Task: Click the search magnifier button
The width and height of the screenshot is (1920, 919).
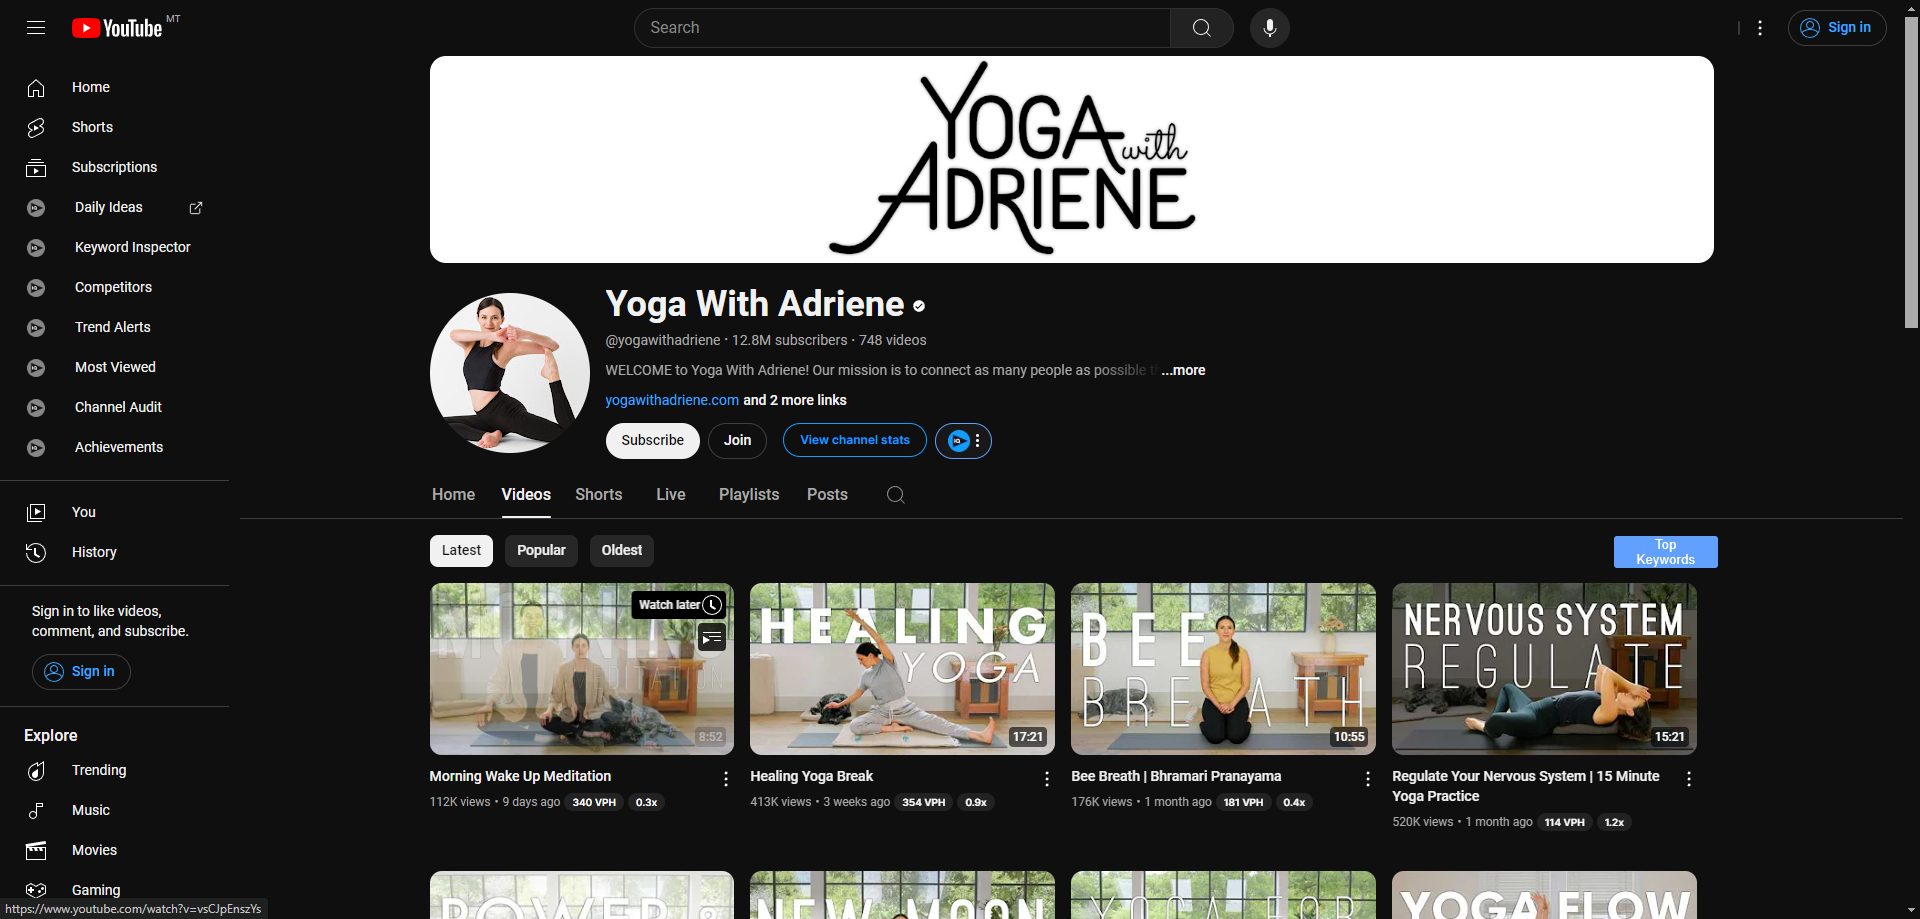Action: [1201, 28]
